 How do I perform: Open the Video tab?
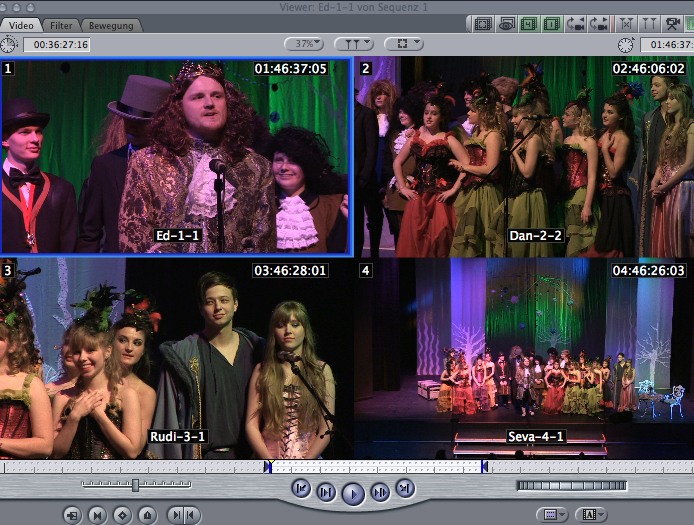tap(21, 26)
